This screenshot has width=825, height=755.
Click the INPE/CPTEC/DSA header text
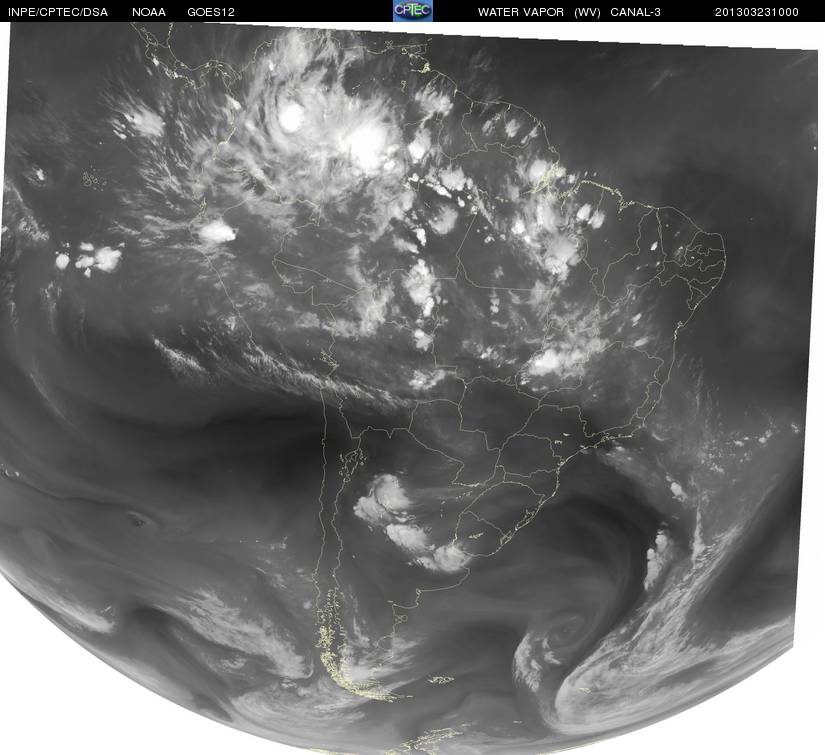(58, 12)
